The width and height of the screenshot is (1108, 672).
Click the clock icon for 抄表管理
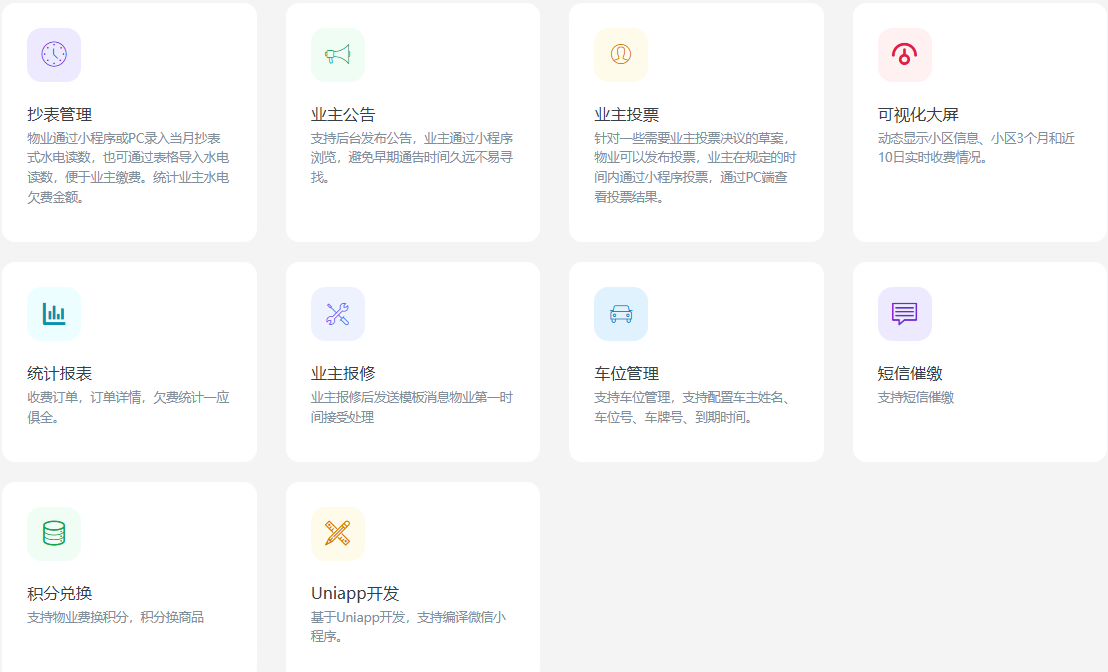54,55
